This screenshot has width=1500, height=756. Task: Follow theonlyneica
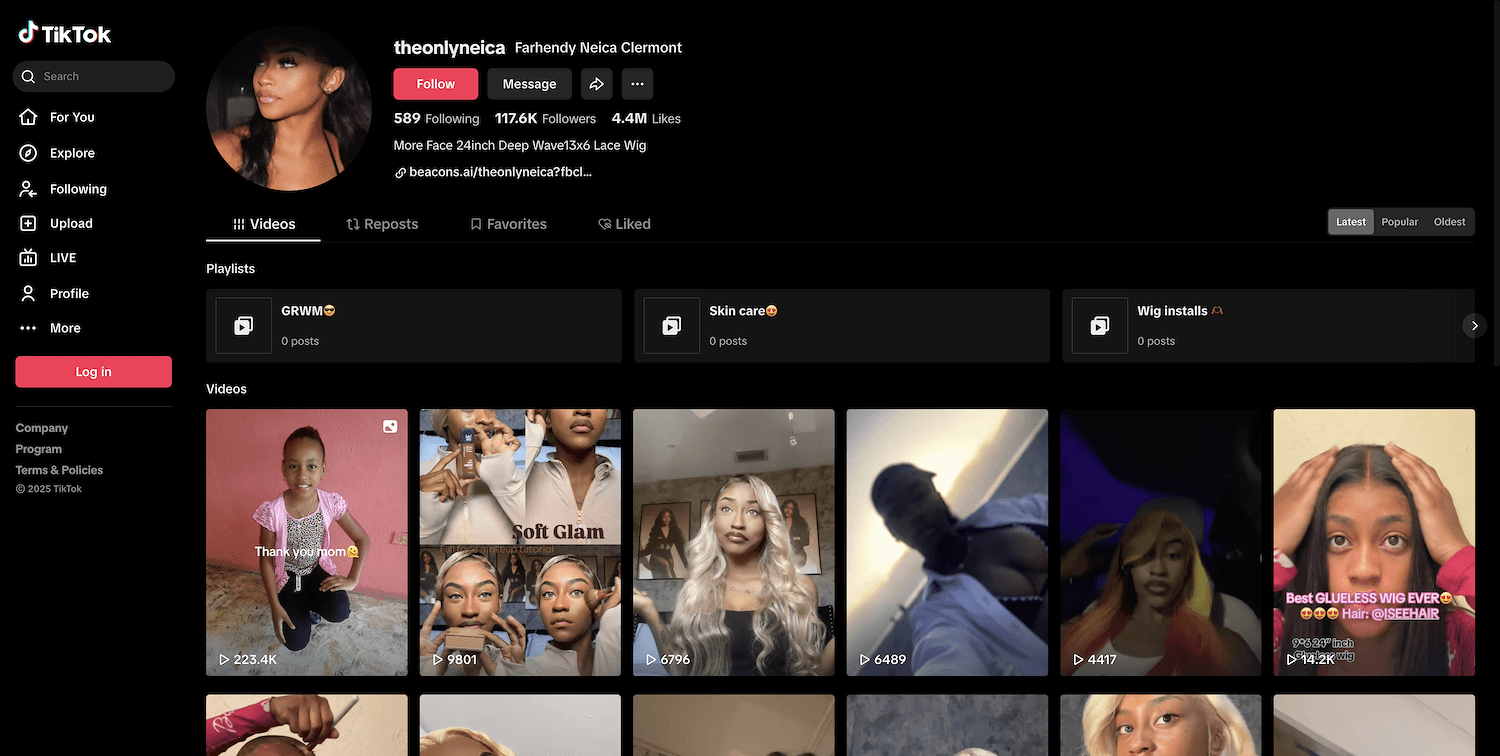click(x=435, y=84)
